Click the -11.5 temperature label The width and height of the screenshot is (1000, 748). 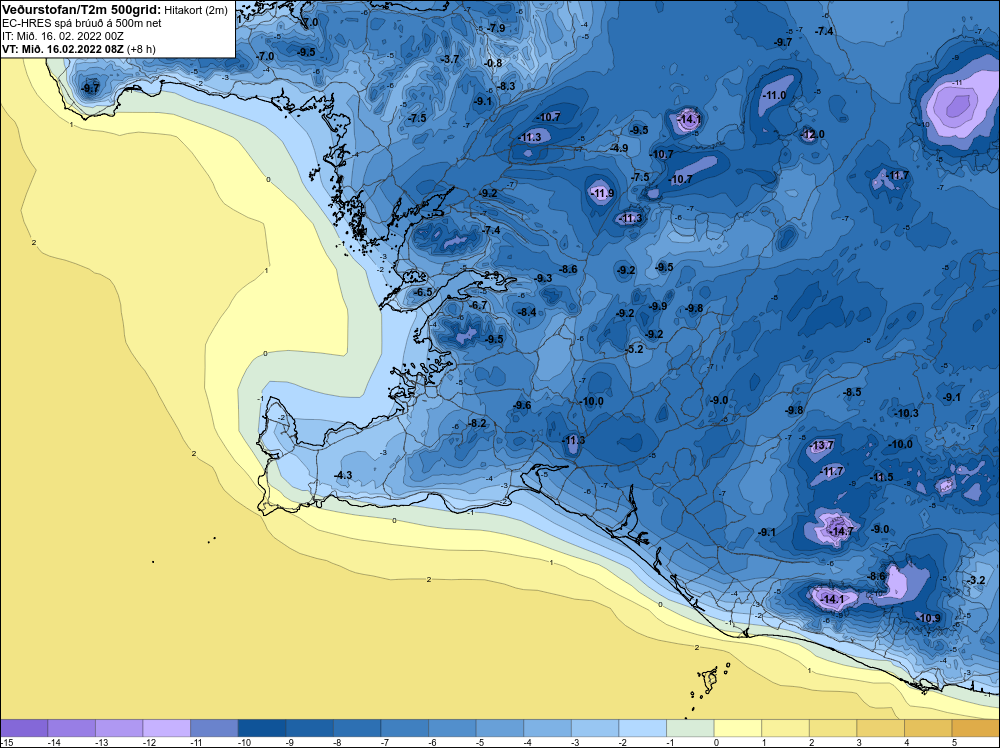point(881,477)
